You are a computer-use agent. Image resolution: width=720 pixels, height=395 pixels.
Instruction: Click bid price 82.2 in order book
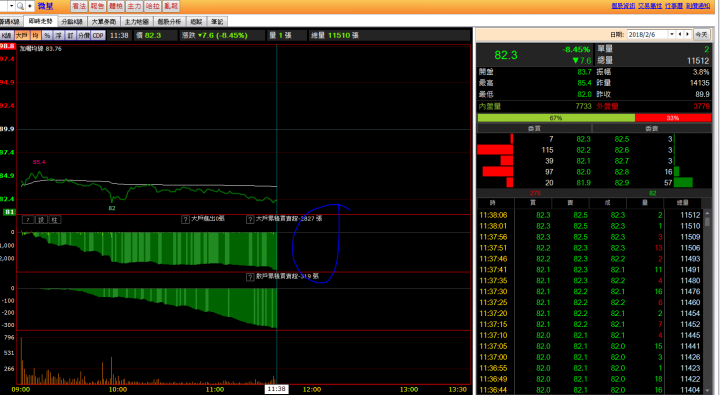coord(584,150)
